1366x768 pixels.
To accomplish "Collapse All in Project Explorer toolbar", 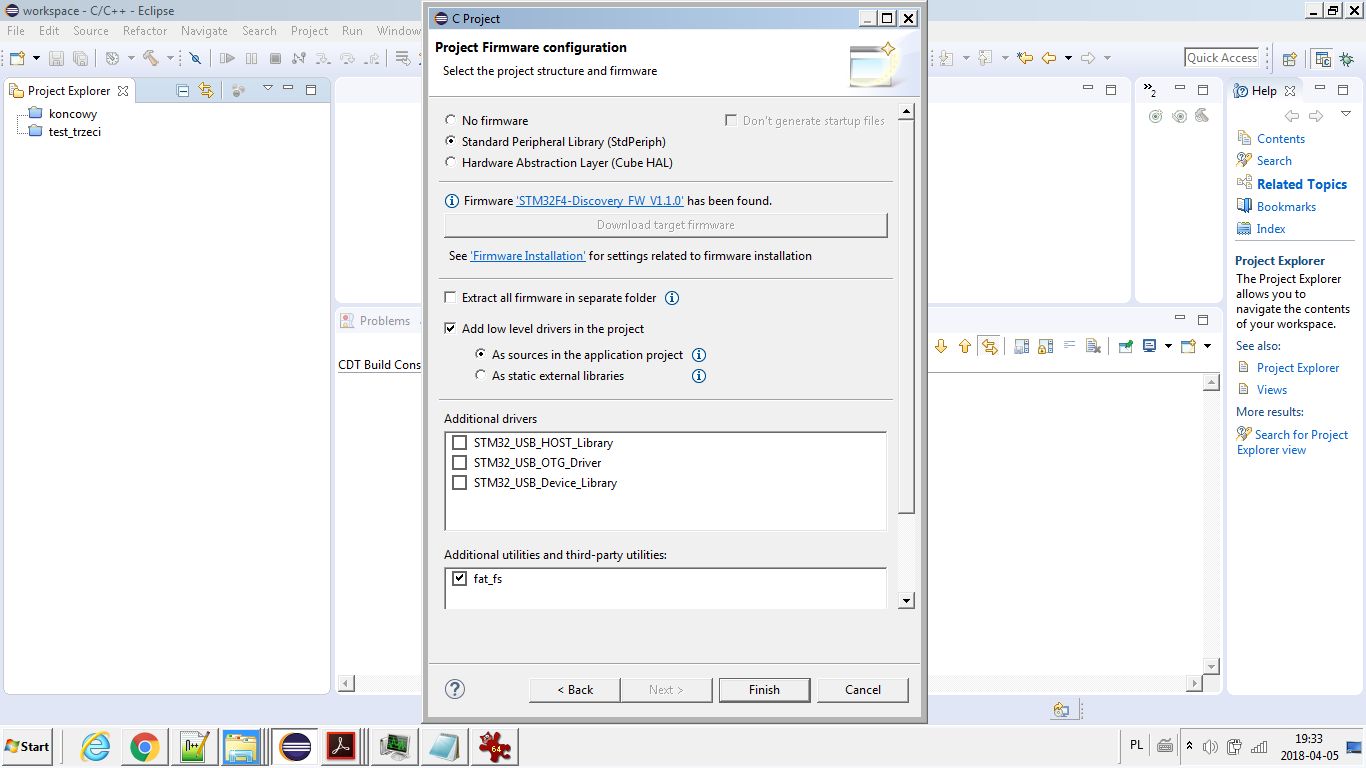I will pyautogui.click(x=183, y=90).
